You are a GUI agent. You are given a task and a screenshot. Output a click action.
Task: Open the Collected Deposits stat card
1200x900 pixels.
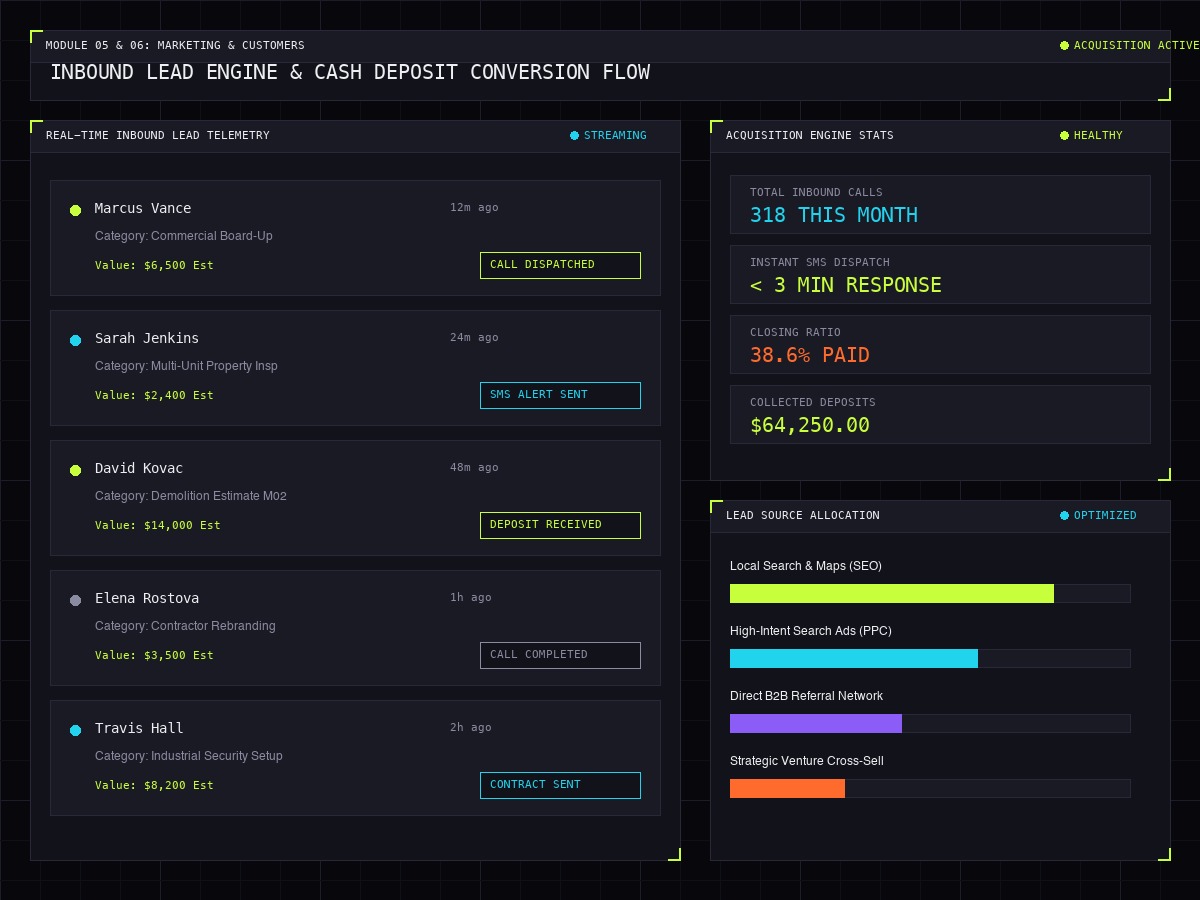coord(940,414)
